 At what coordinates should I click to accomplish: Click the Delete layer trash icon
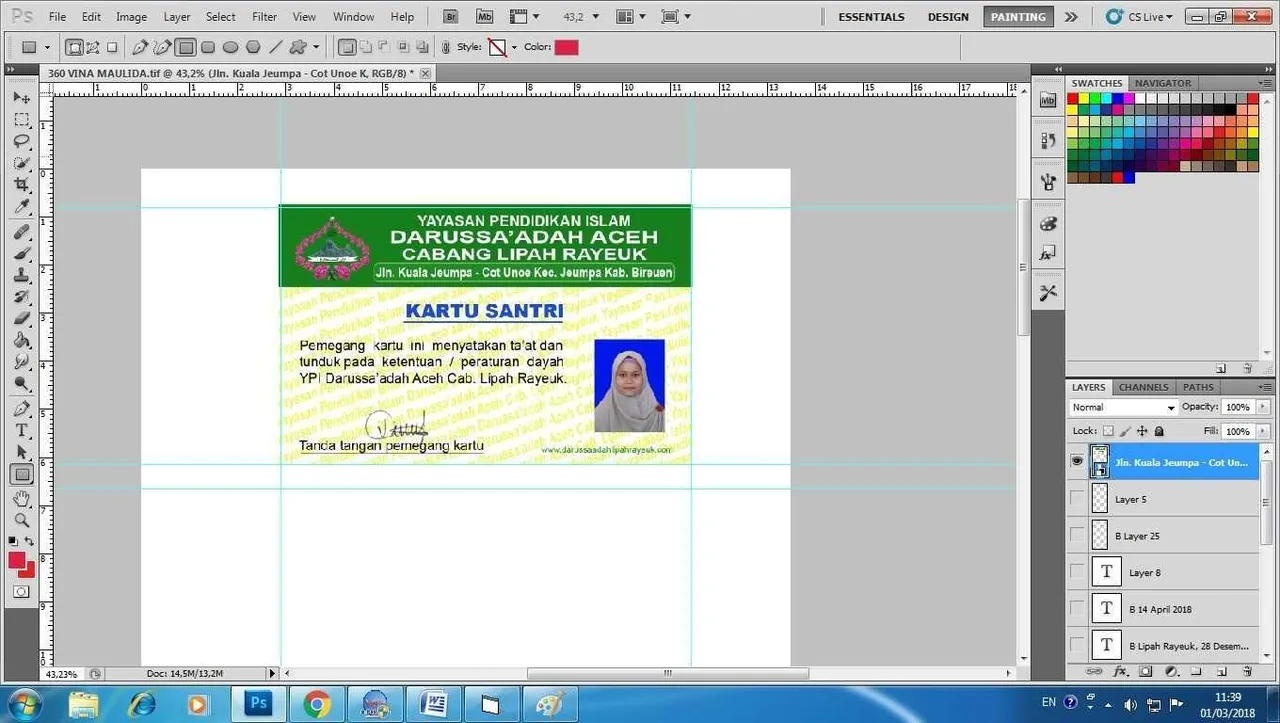coord(1247,671)
